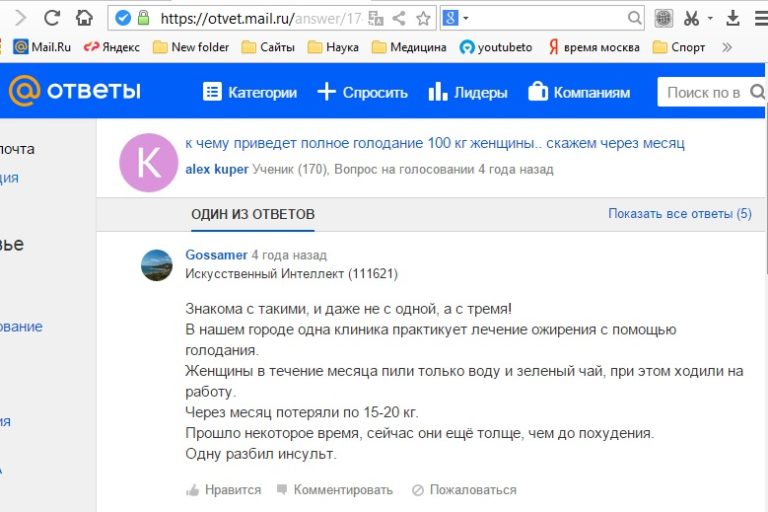Open the время москва bookmark

point(594,47)
